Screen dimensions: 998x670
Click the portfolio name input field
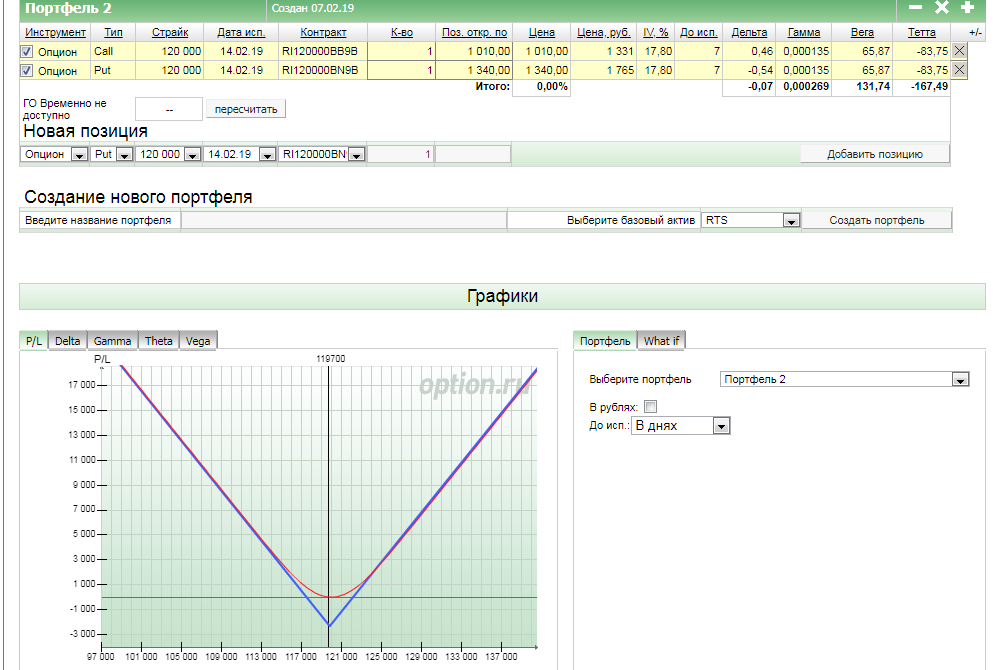pos(344,220)
